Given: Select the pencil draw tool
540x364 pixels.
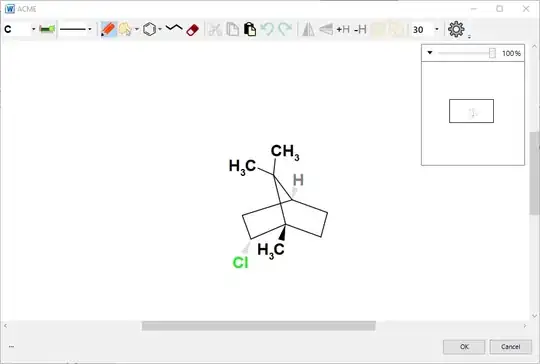Looking at the screenshot, I should coord(108,29).
